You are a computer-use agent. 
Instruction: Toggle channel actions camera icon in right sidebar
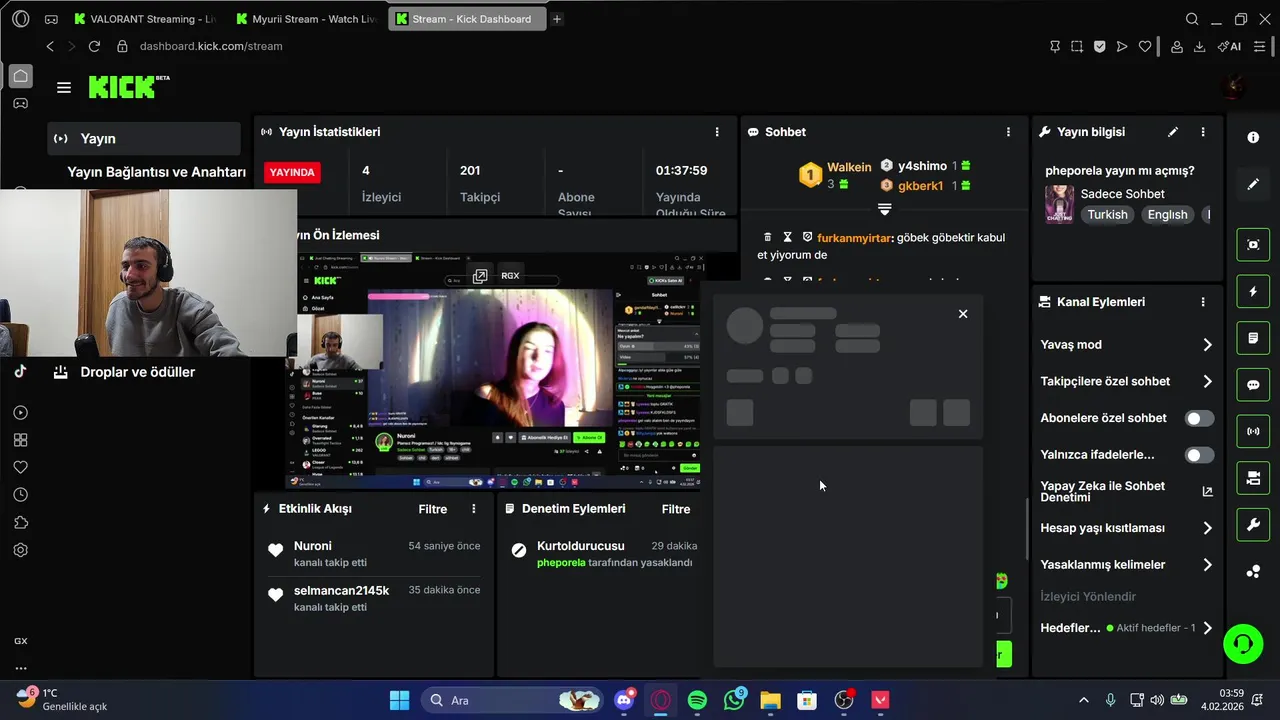(1253, 478)
